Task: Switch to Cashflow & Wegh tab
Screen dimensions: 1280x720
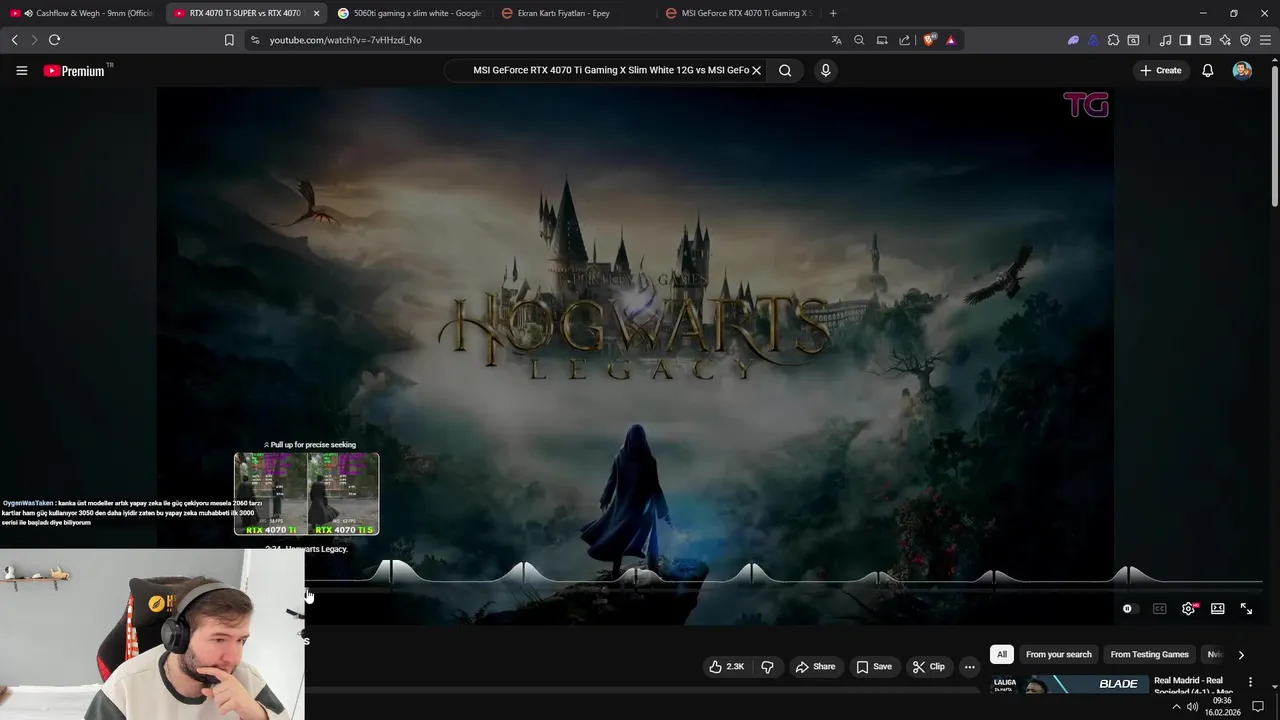Action: click(x=82, y=13)
